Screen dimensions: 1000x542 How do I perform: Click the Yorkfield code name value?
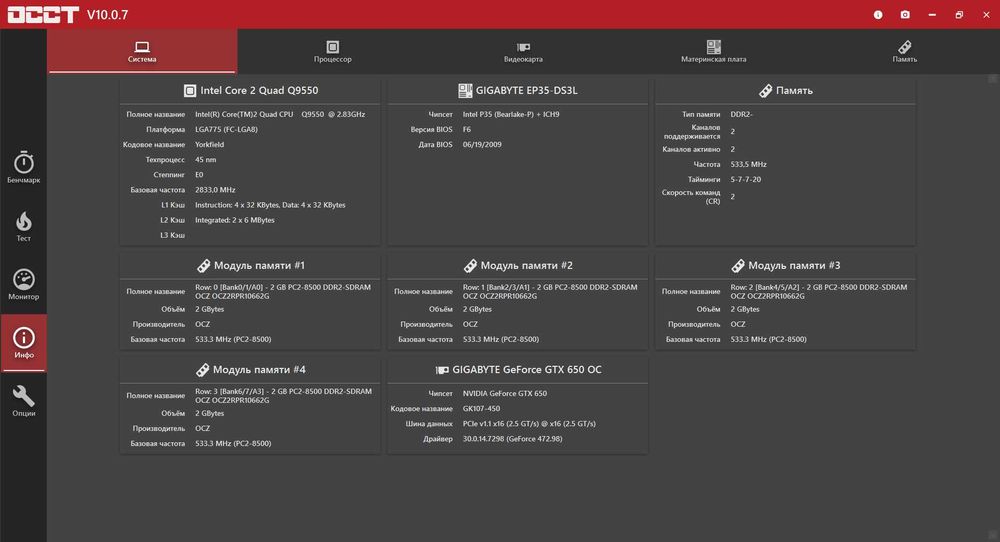click(x=209, y=145)
